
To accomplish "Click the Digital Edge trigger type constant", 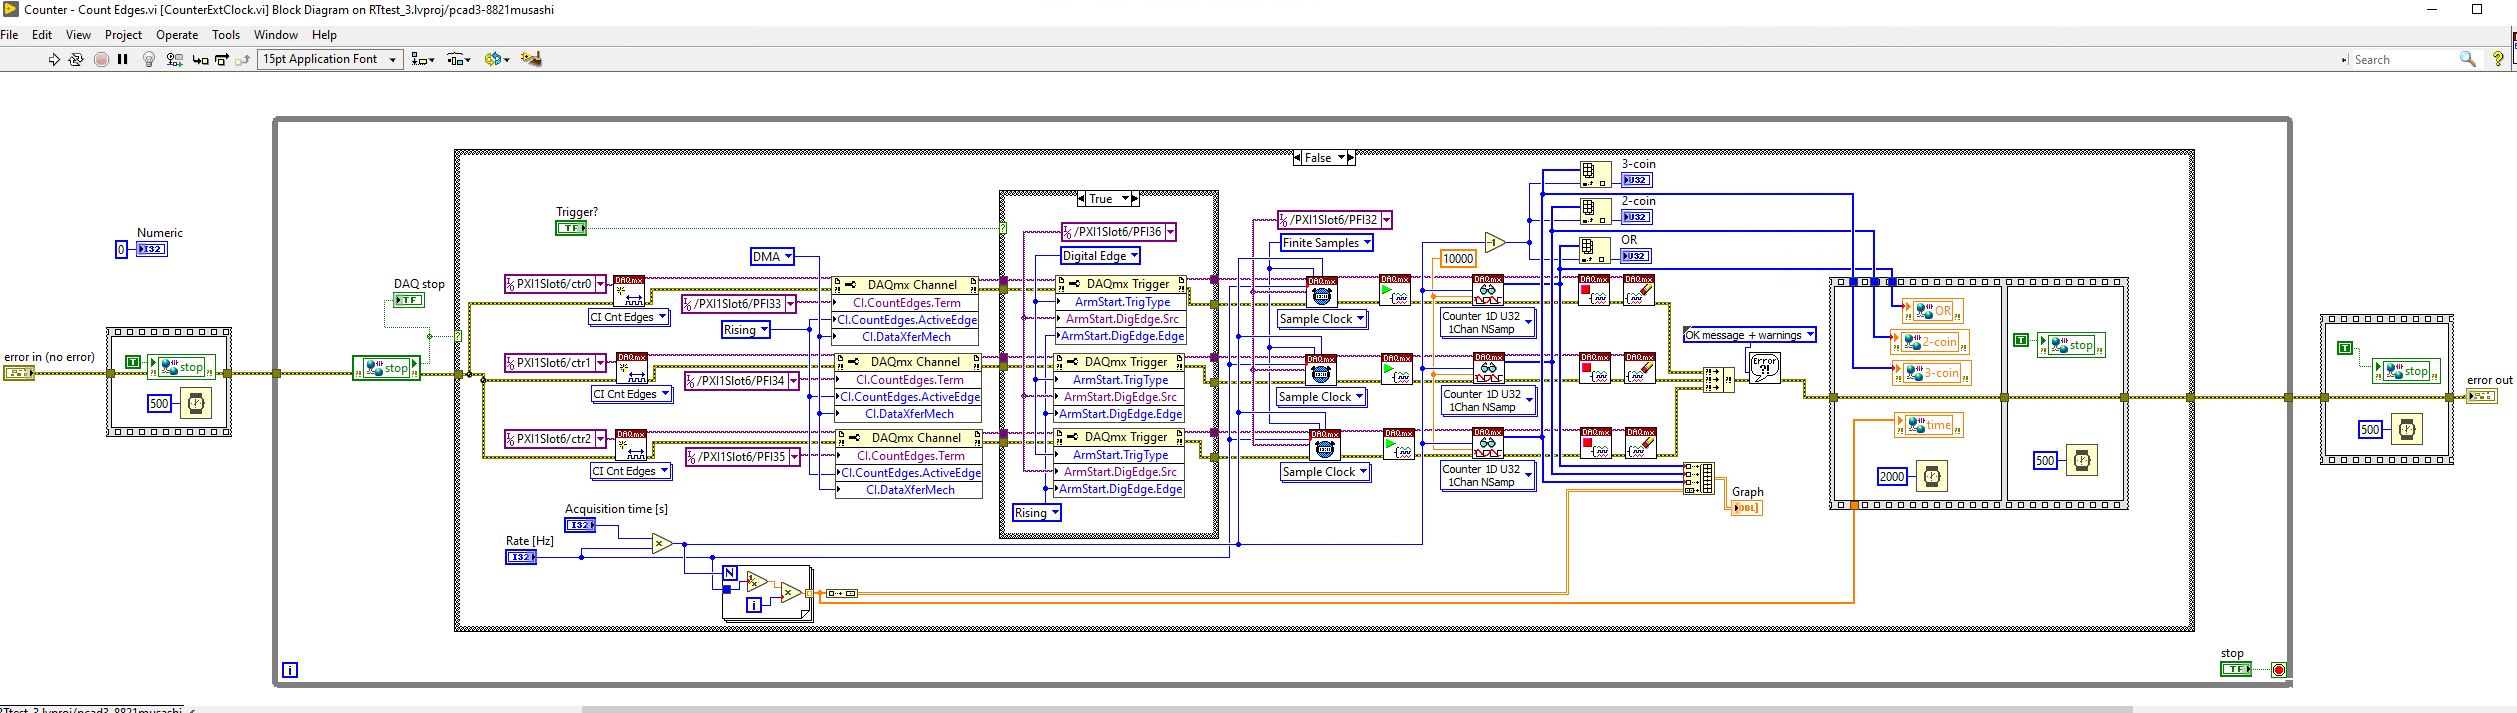I will point(1100,256).
